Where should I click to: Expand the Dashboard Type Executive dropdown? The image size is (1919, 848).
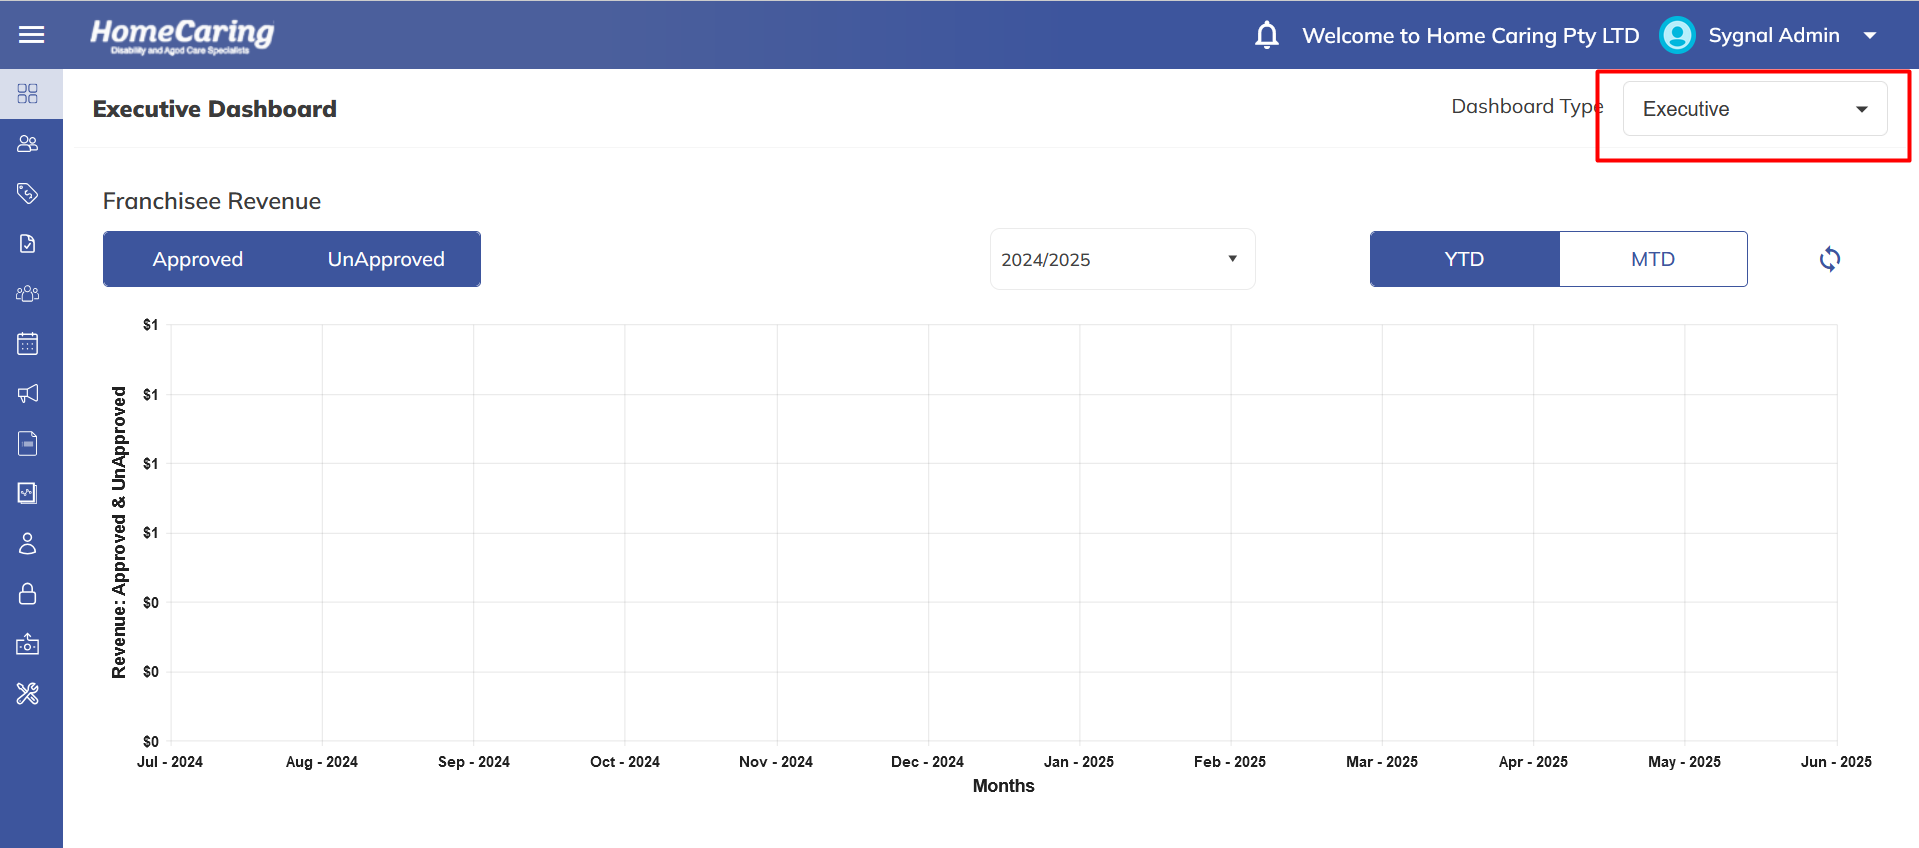click(x=1754, y=109)
